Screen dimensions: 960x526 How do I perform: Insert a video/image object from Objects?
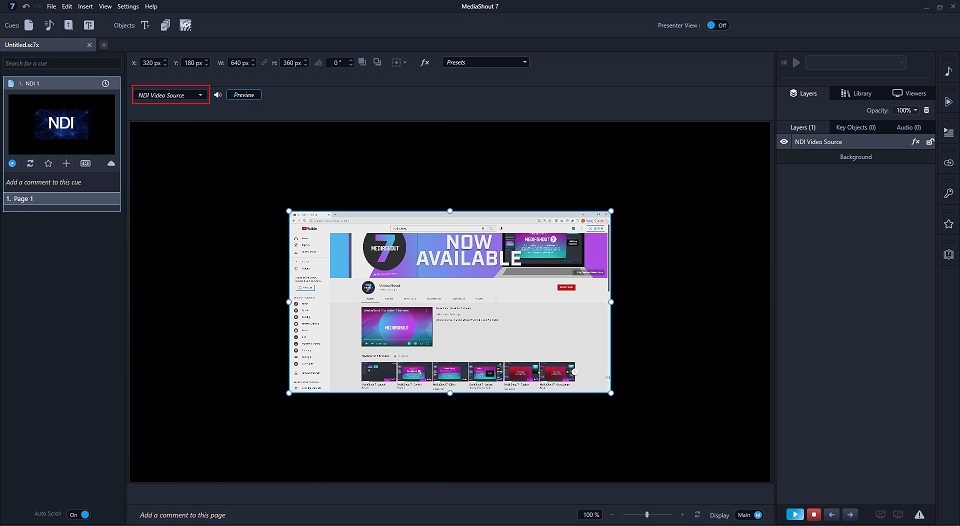pyautogui.click(x=186, y=25)
